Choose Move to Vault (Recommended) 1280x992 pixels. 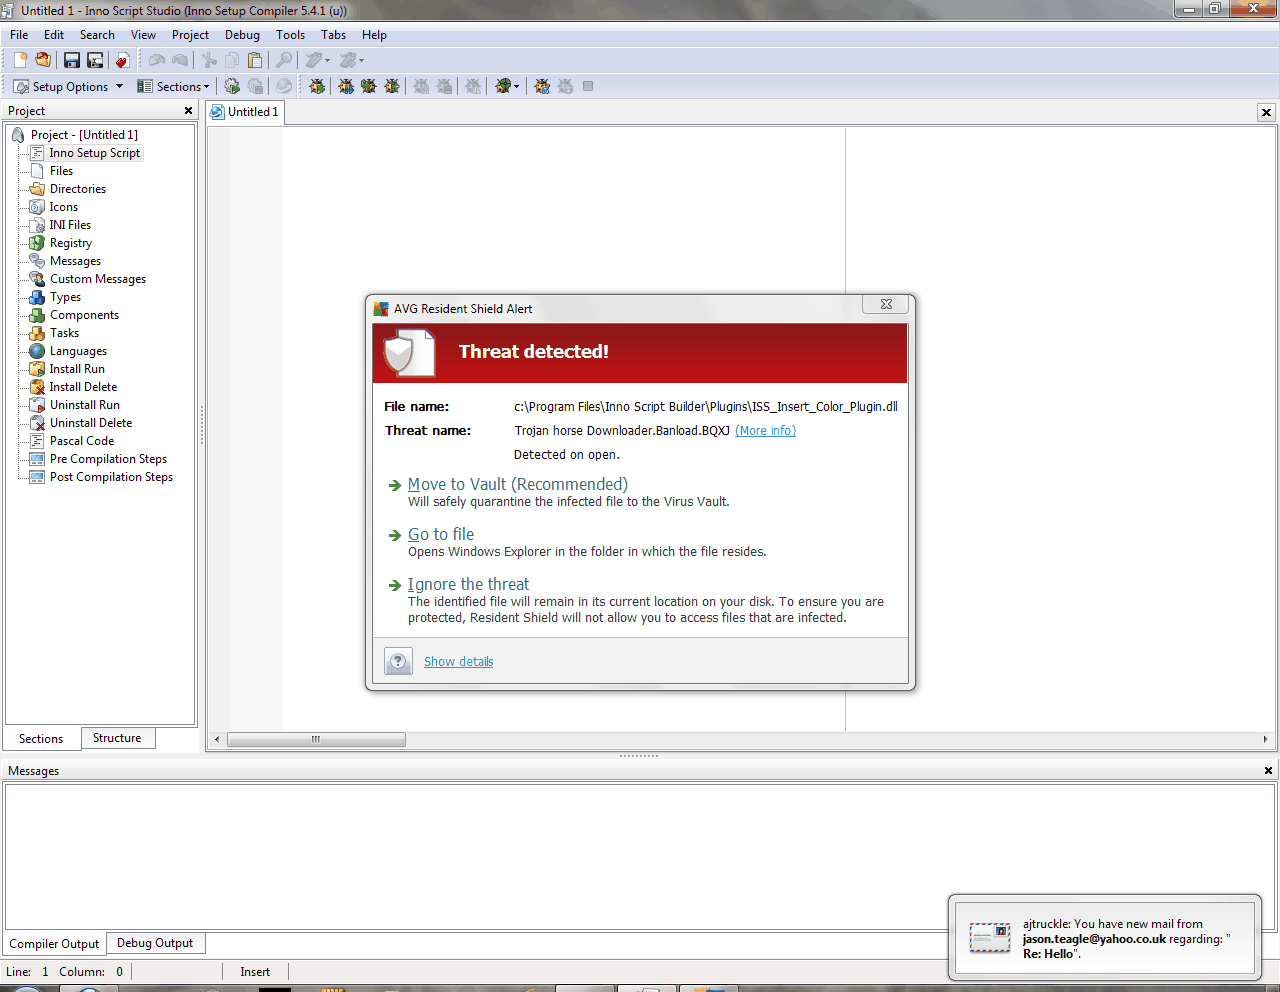coord(517,485)
